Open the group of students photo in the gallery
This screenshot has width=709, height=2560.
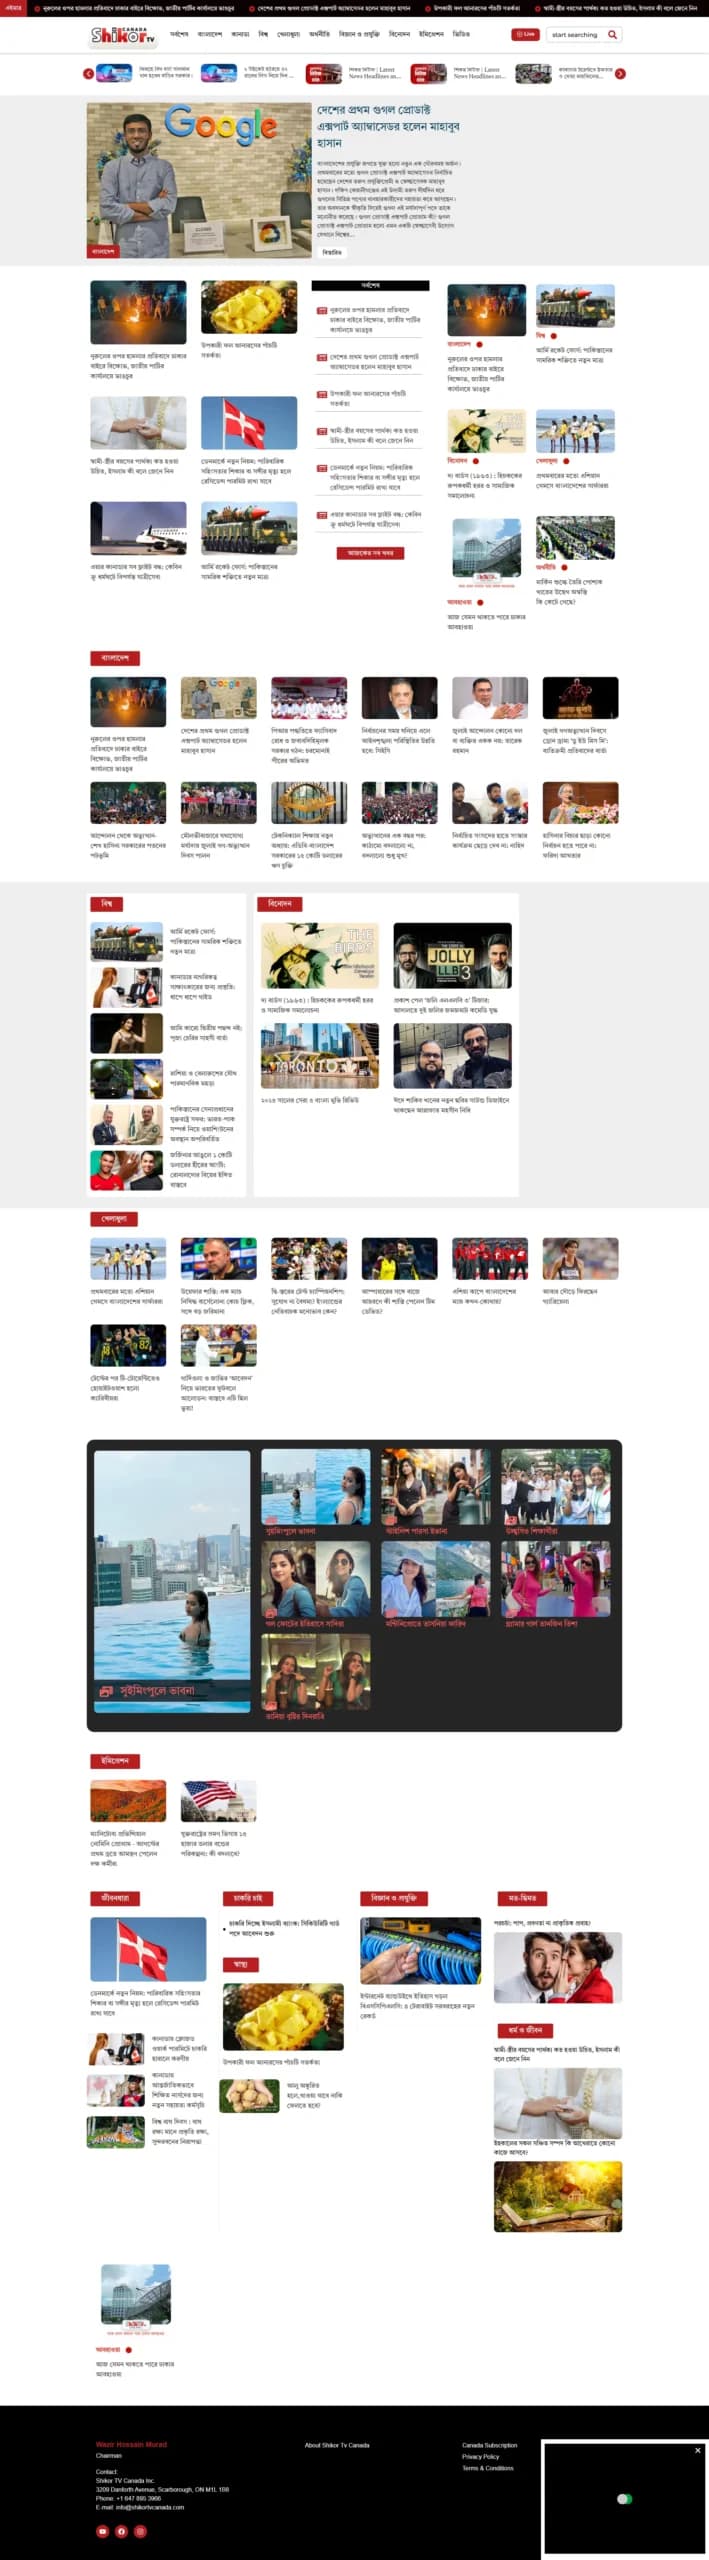[555, 1487]
